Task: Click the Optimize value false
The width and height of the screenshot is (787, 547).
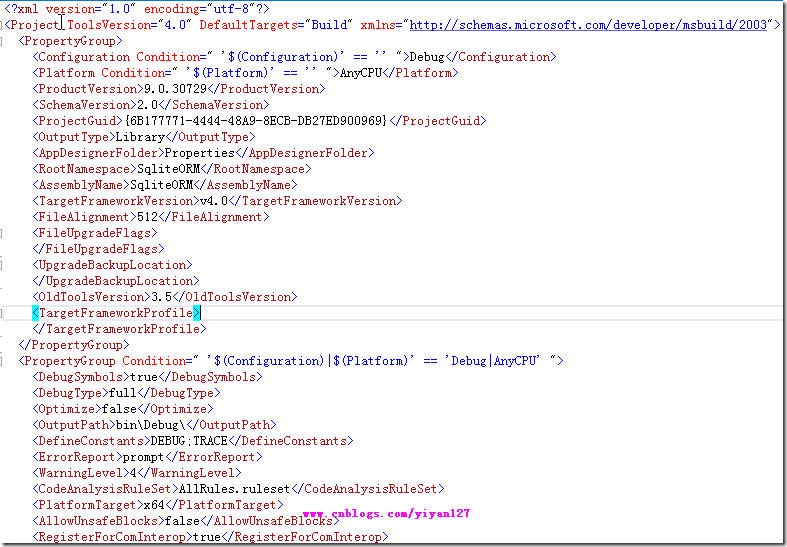Action: click(119, 409)
